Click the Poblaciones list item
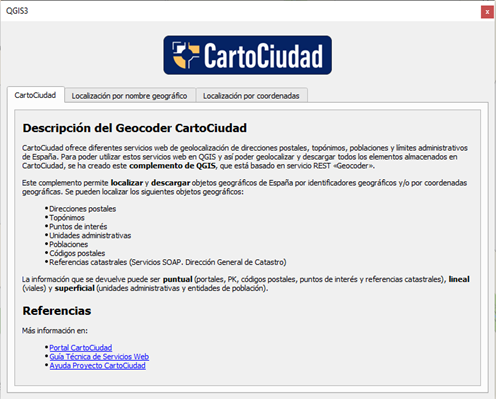 tap(69, 244)
